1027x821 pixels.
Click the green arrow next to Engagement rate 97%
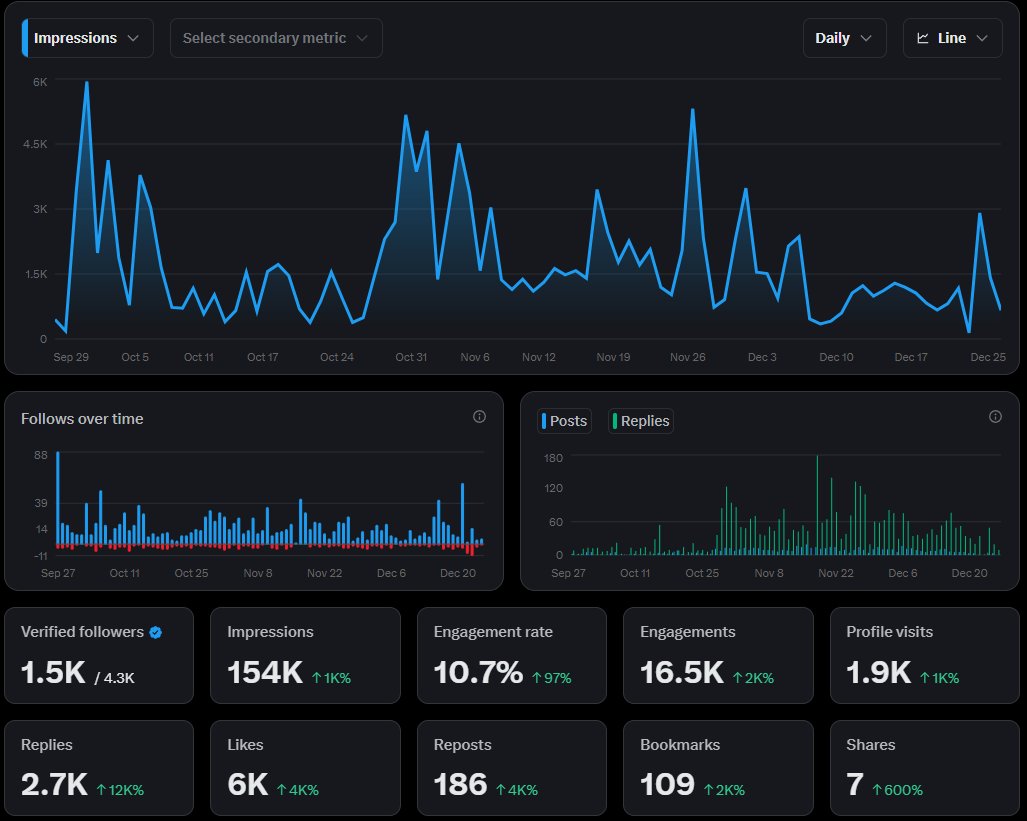tap(536, 678)
